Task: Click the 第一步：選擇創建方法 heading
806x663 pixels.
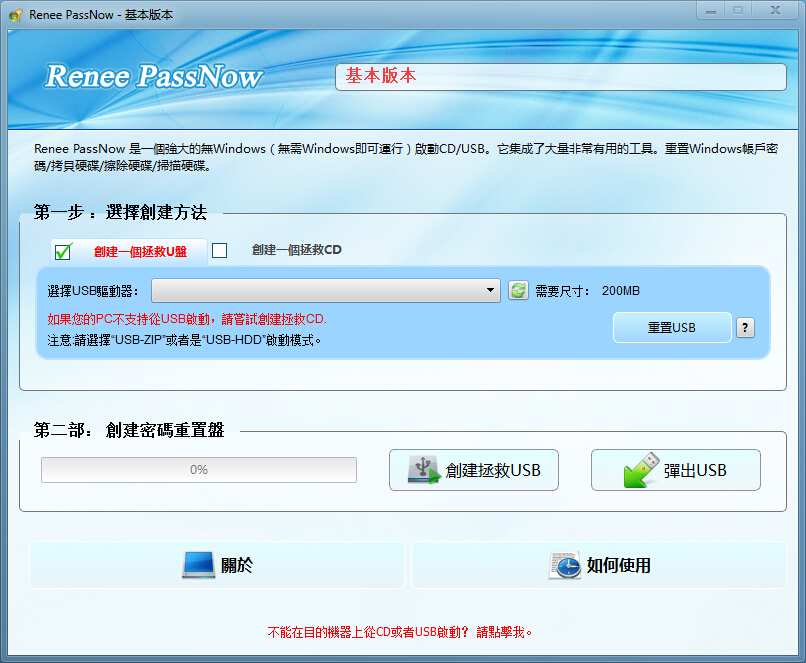Action: [120, 212]
